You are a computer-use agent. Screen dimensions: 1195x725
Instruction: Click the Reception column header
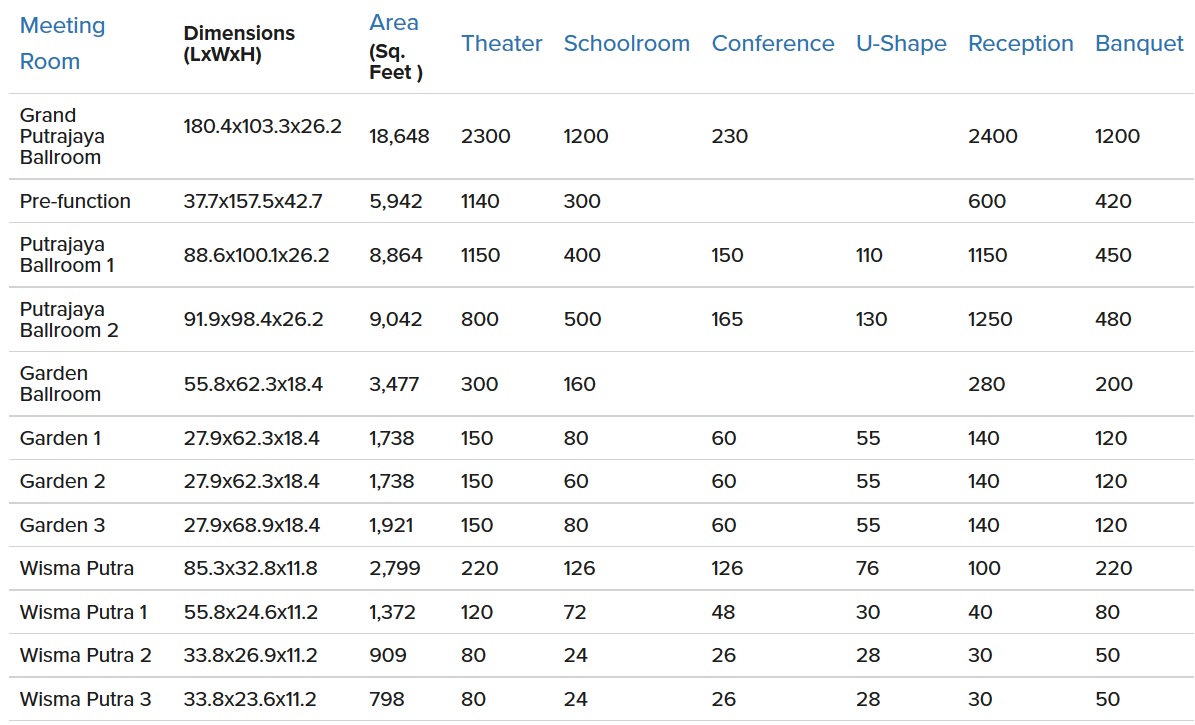[1020, 44]
